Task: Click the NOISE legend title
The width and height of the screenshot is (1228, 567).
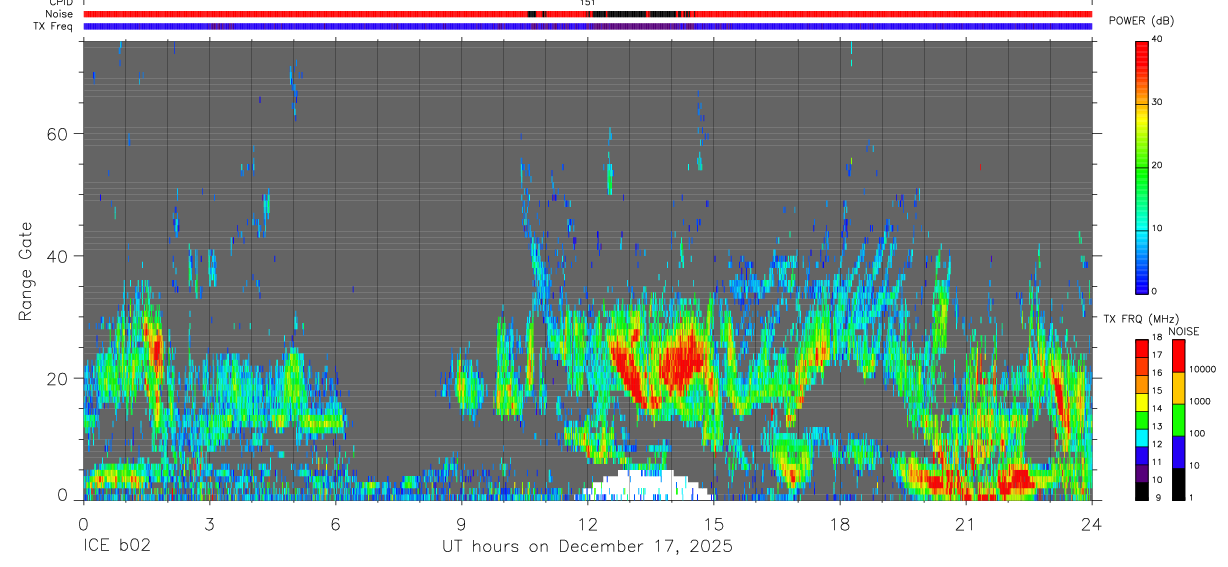Action: point(1182,331)
